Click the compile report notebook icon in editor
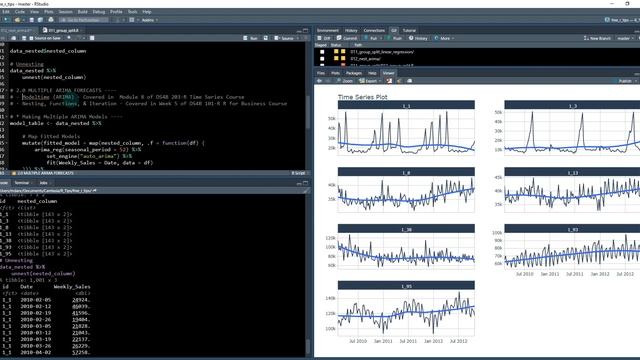 [92, 38]
